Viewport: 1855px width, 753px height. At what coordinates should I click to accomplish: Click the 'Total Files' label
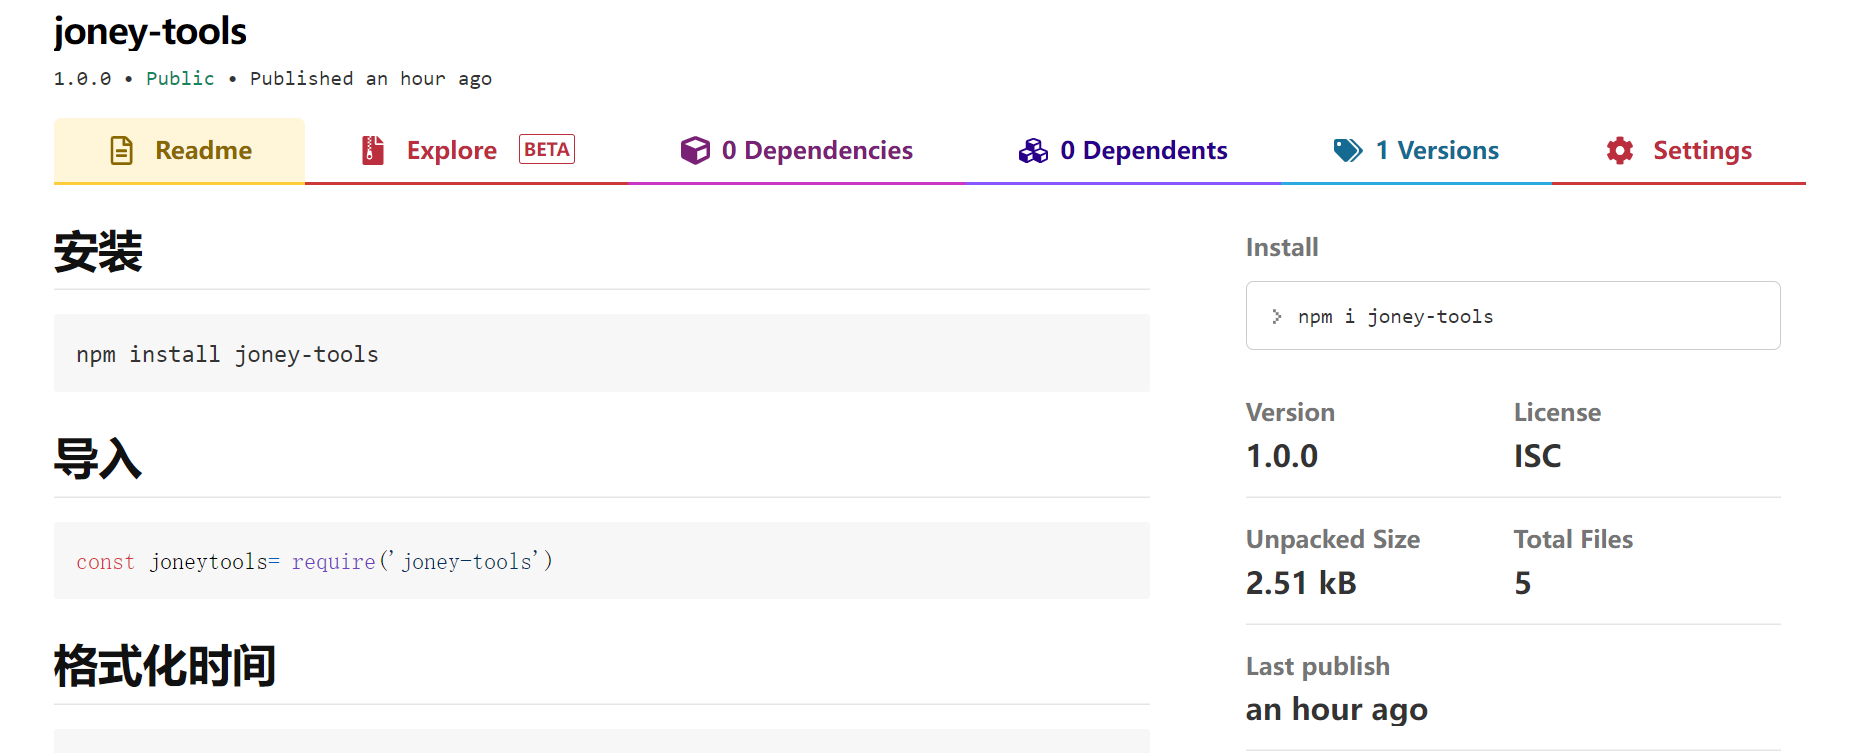[x=1573, y=539]
